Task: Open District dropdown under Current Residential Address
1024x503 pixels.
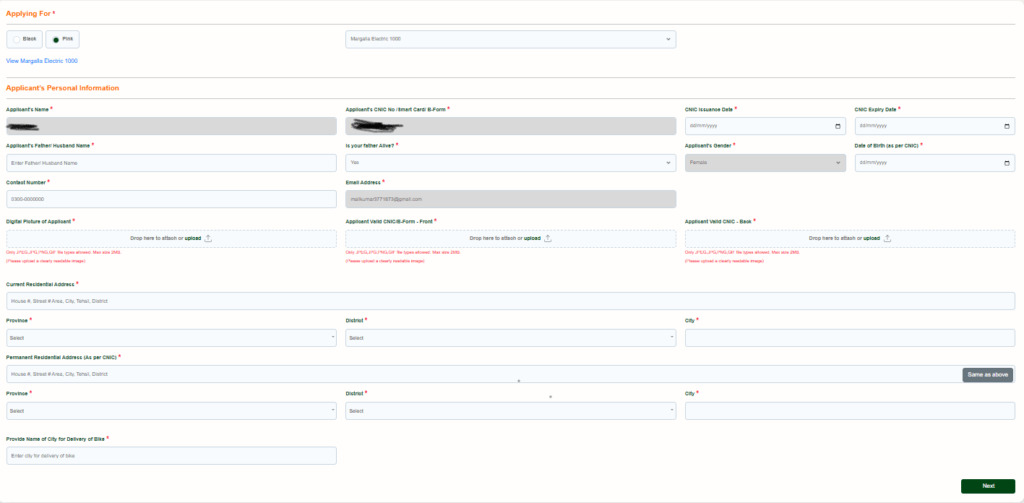Action: [511, 338]
